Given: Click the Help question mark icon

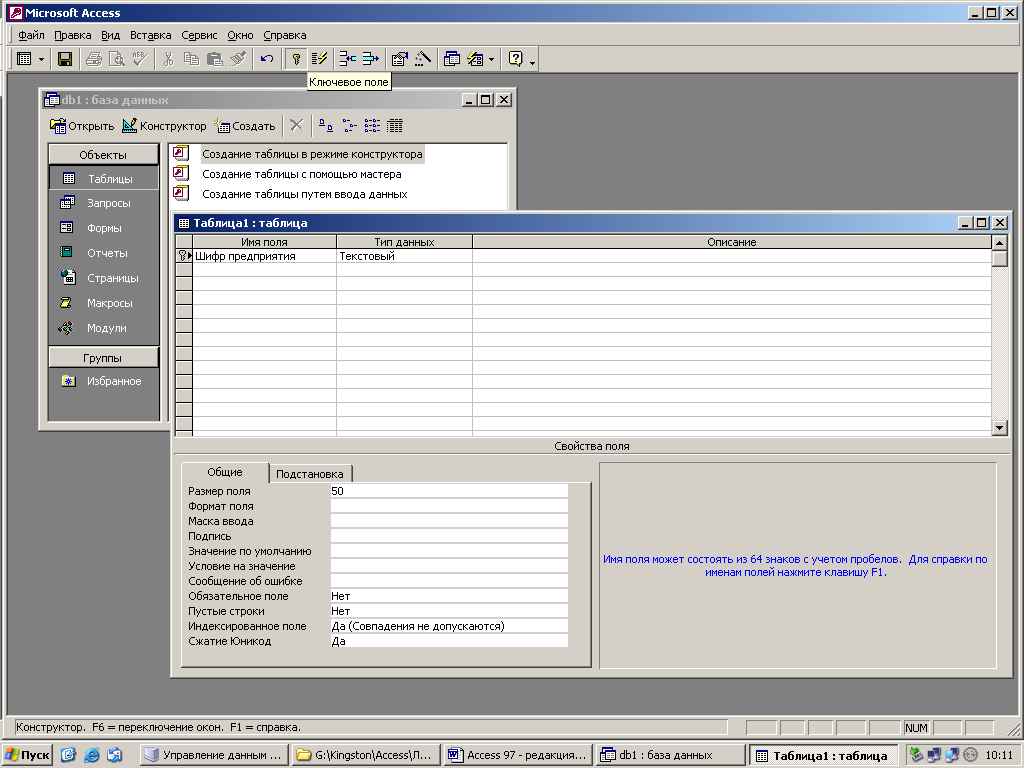Looking at the screenshot, I should (515, 59).
